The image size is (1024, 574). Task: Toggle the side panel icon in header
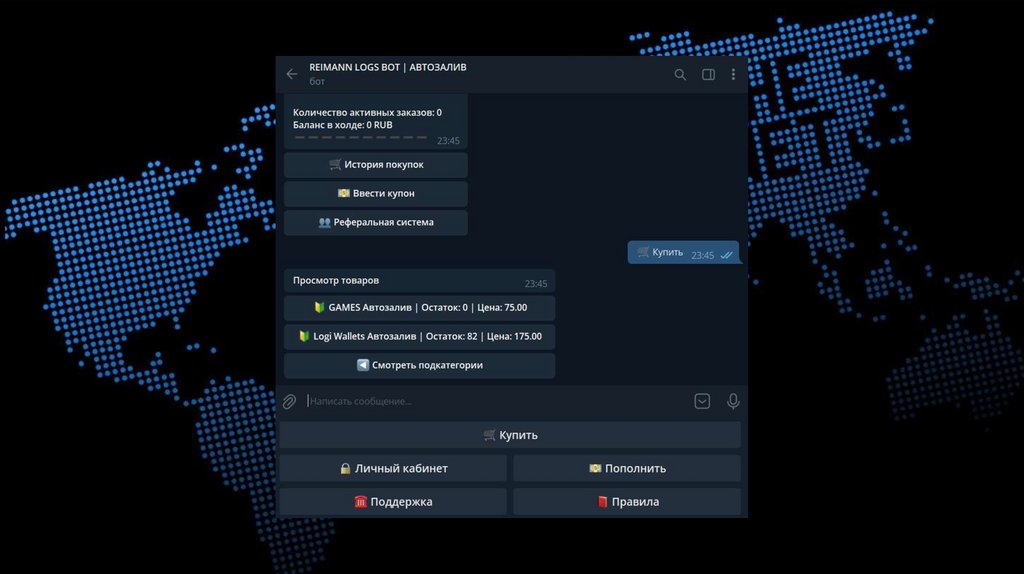pos(708,74)
